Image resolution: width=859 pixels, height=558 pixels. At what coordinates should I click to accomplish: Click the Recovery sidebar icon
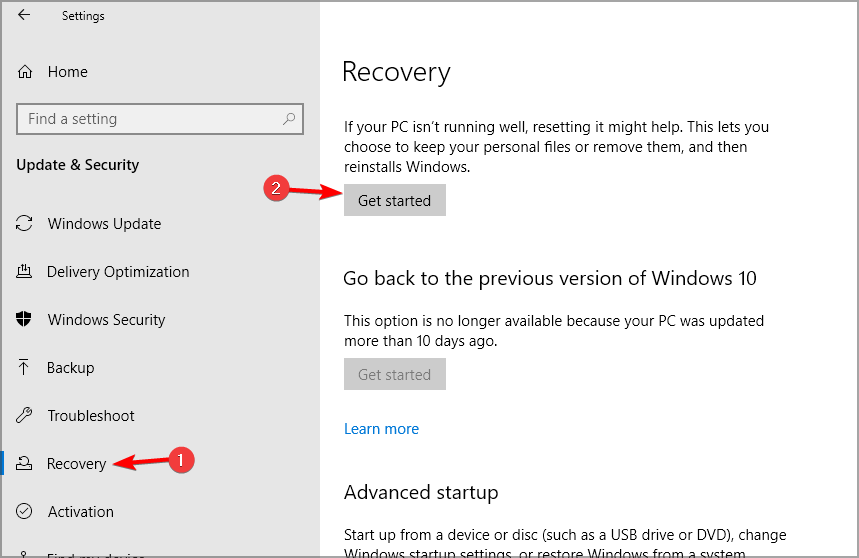pyautogui.click(x=24, y=463)
